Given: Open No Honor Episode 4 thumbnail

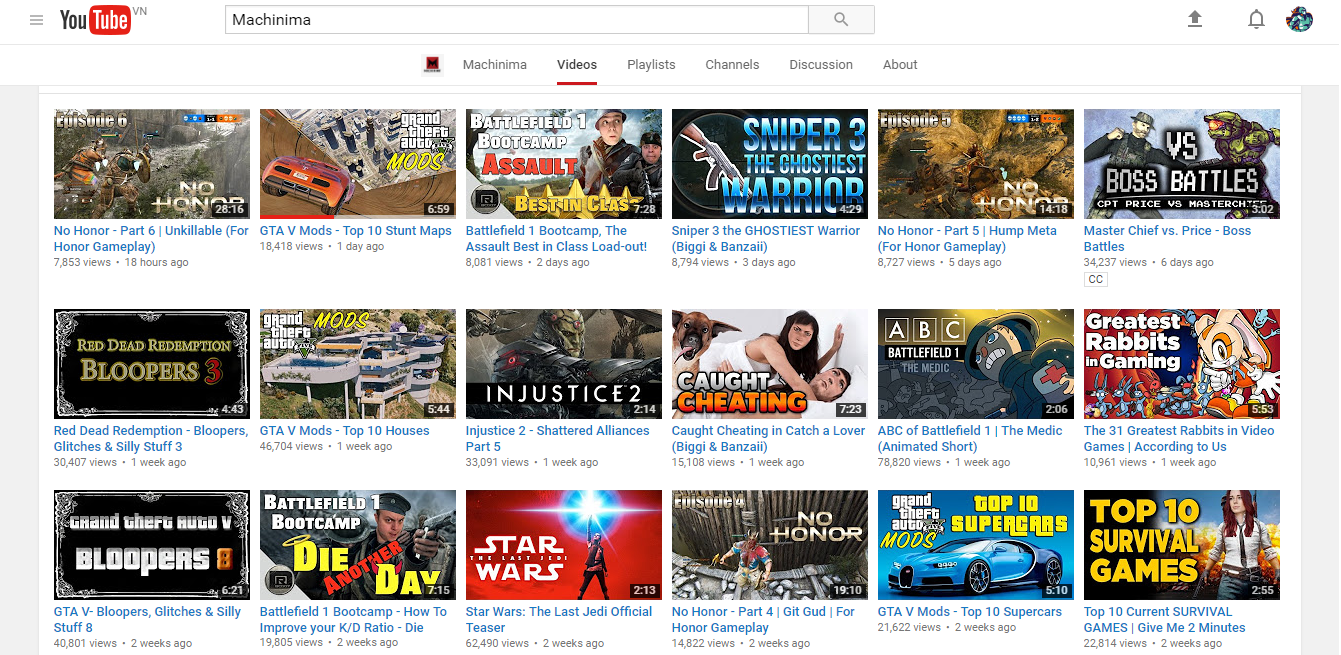Looking at the screenshot, I should [x=770, y=545].
